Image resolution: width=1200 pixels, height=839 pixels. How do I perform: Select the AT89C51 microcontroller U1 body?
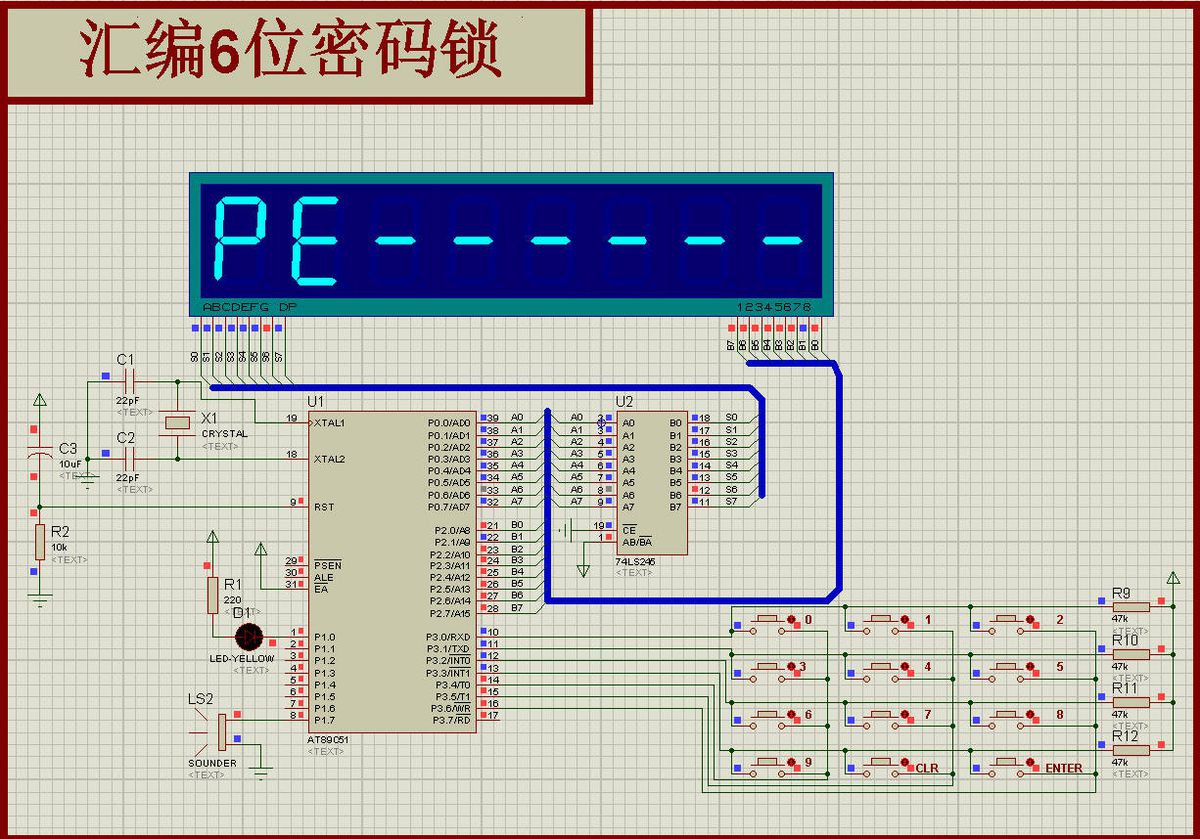point(392,571)
